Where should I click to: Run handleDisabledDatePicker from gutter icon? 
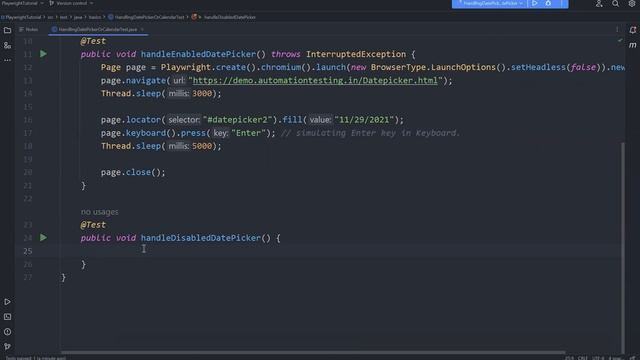pyautogui.click(x=43, y=238)
